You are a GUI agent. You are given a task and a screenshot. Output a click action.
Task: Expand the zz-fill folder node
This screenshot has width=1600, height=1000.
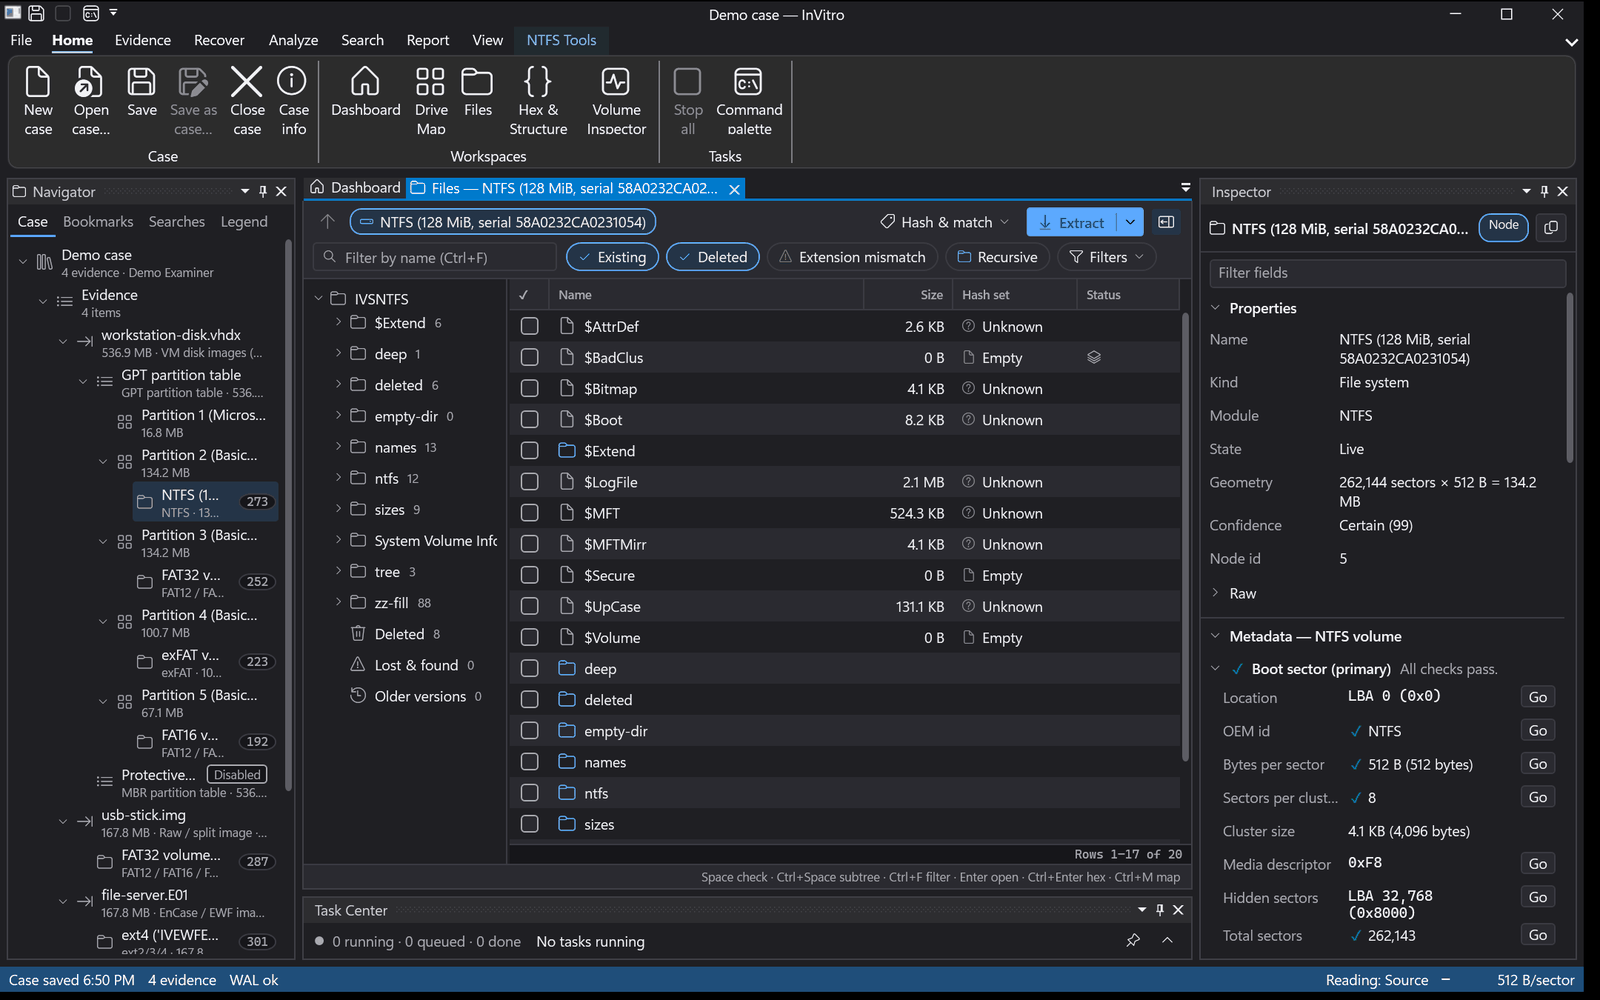point(338,602)
